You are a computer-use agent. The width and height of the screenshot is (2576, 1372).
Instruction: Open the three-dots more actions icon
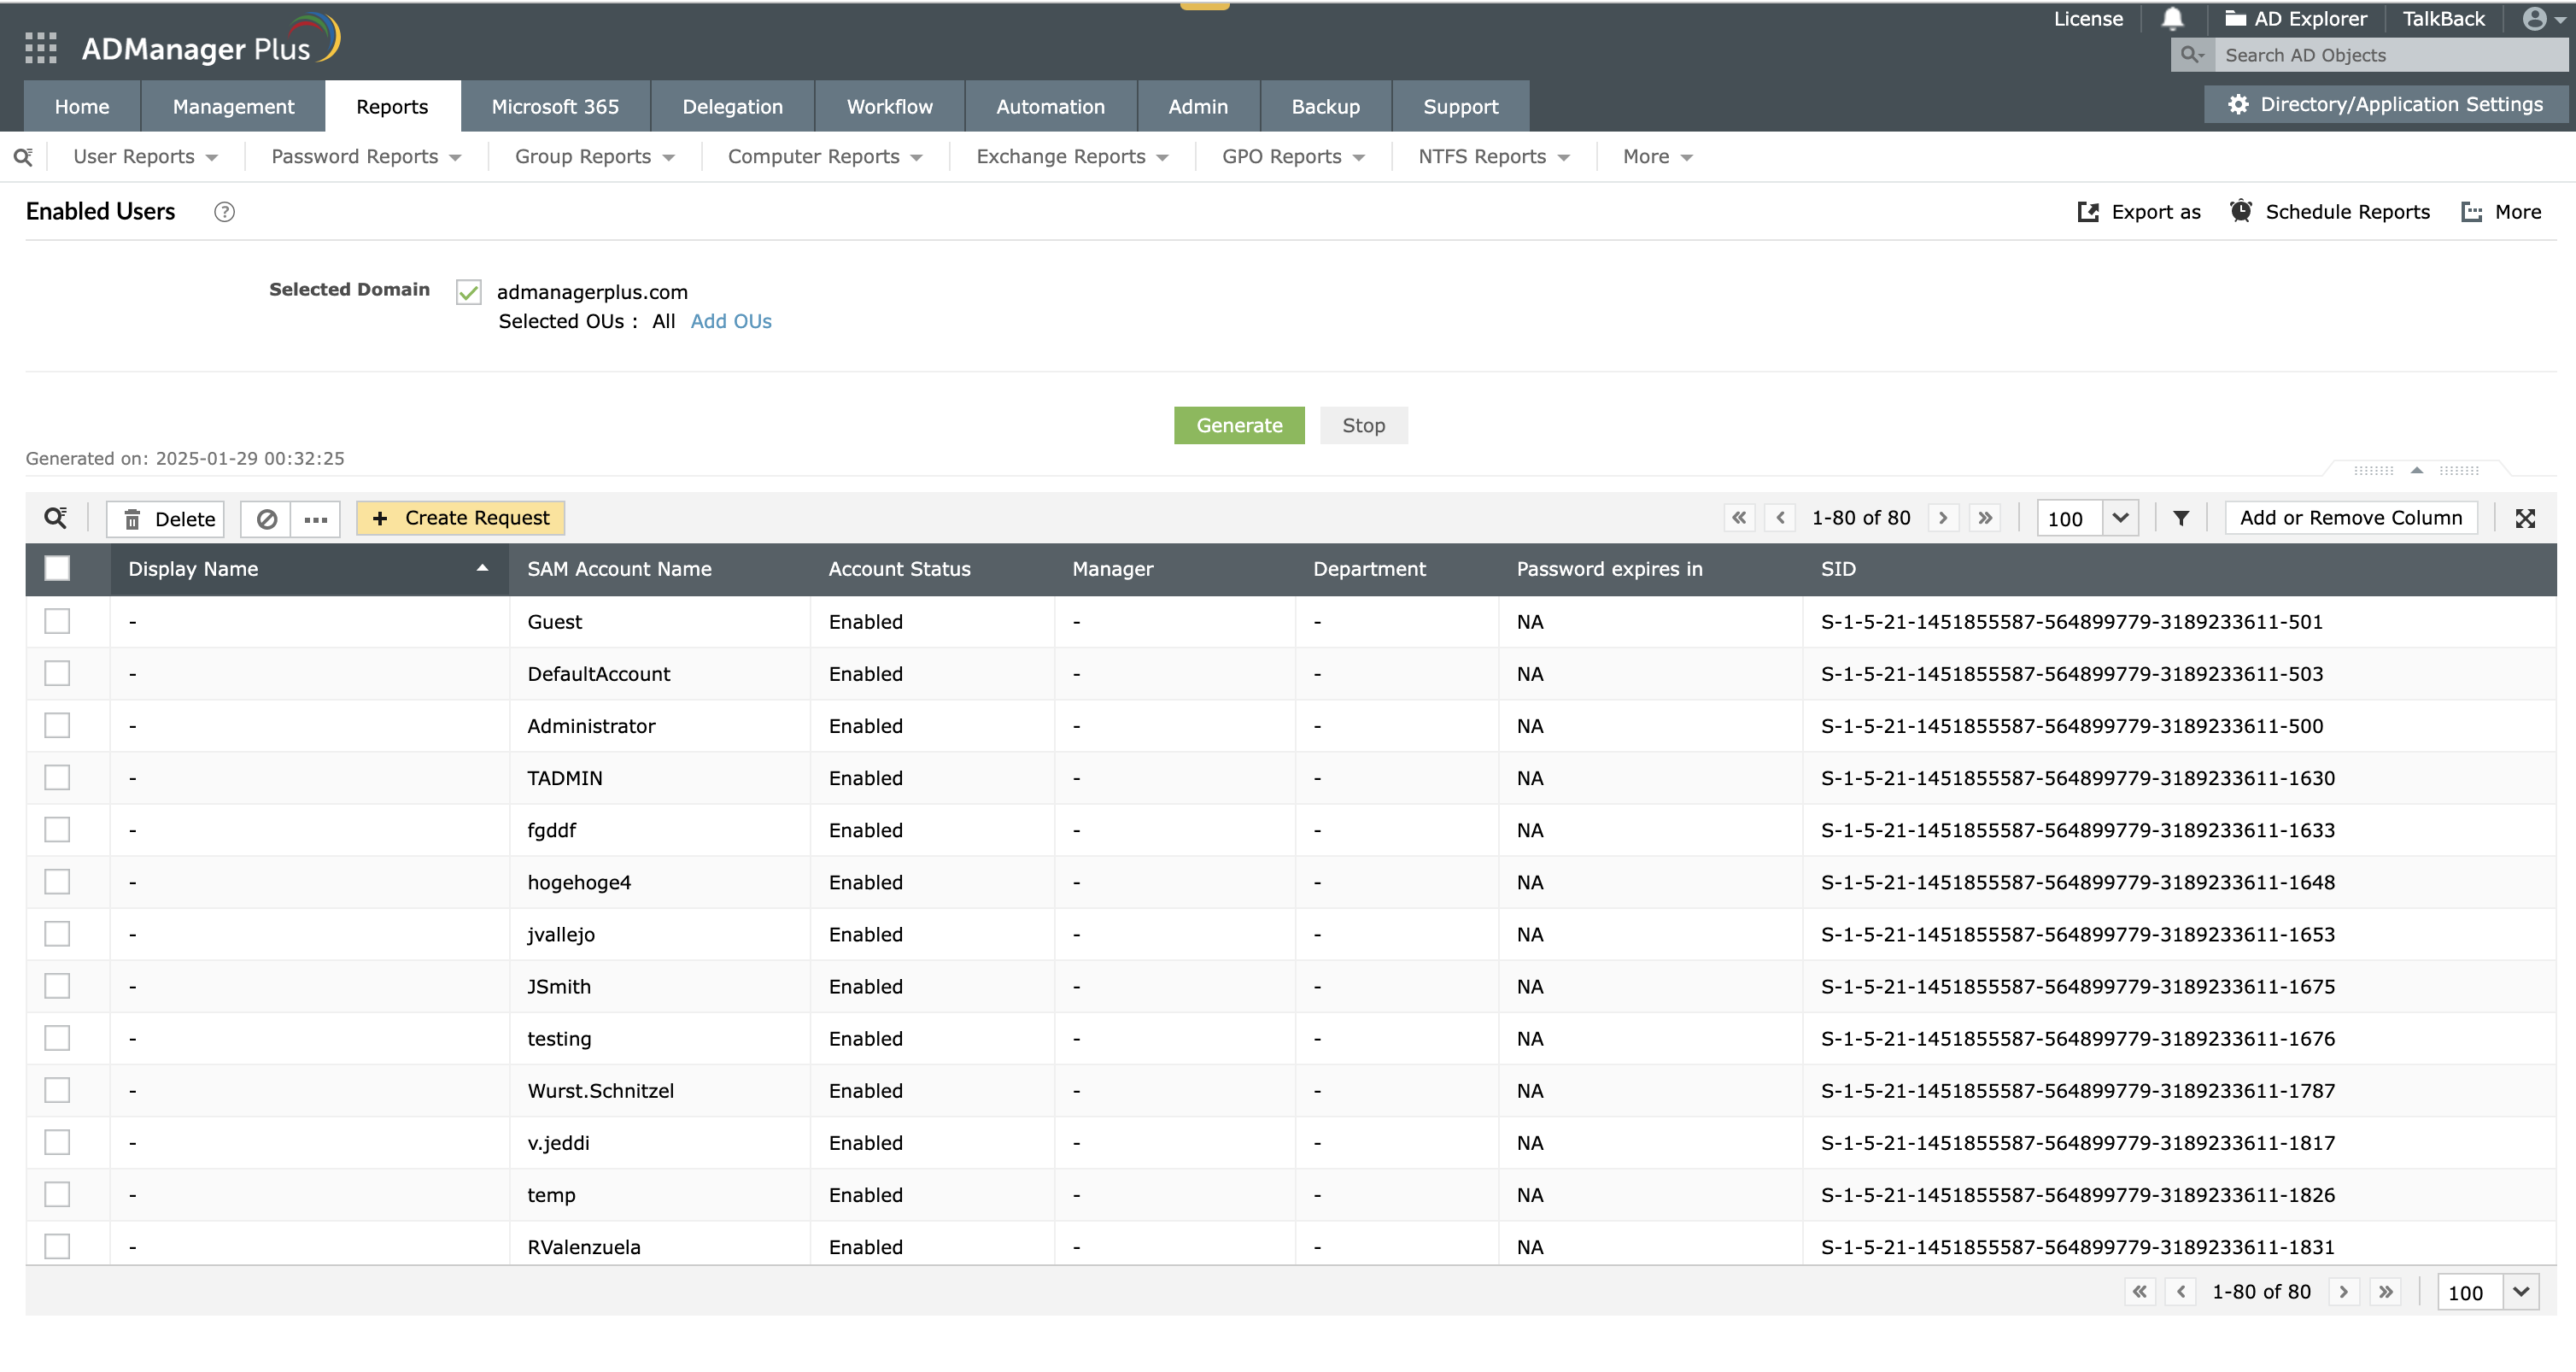coord(316,519)
